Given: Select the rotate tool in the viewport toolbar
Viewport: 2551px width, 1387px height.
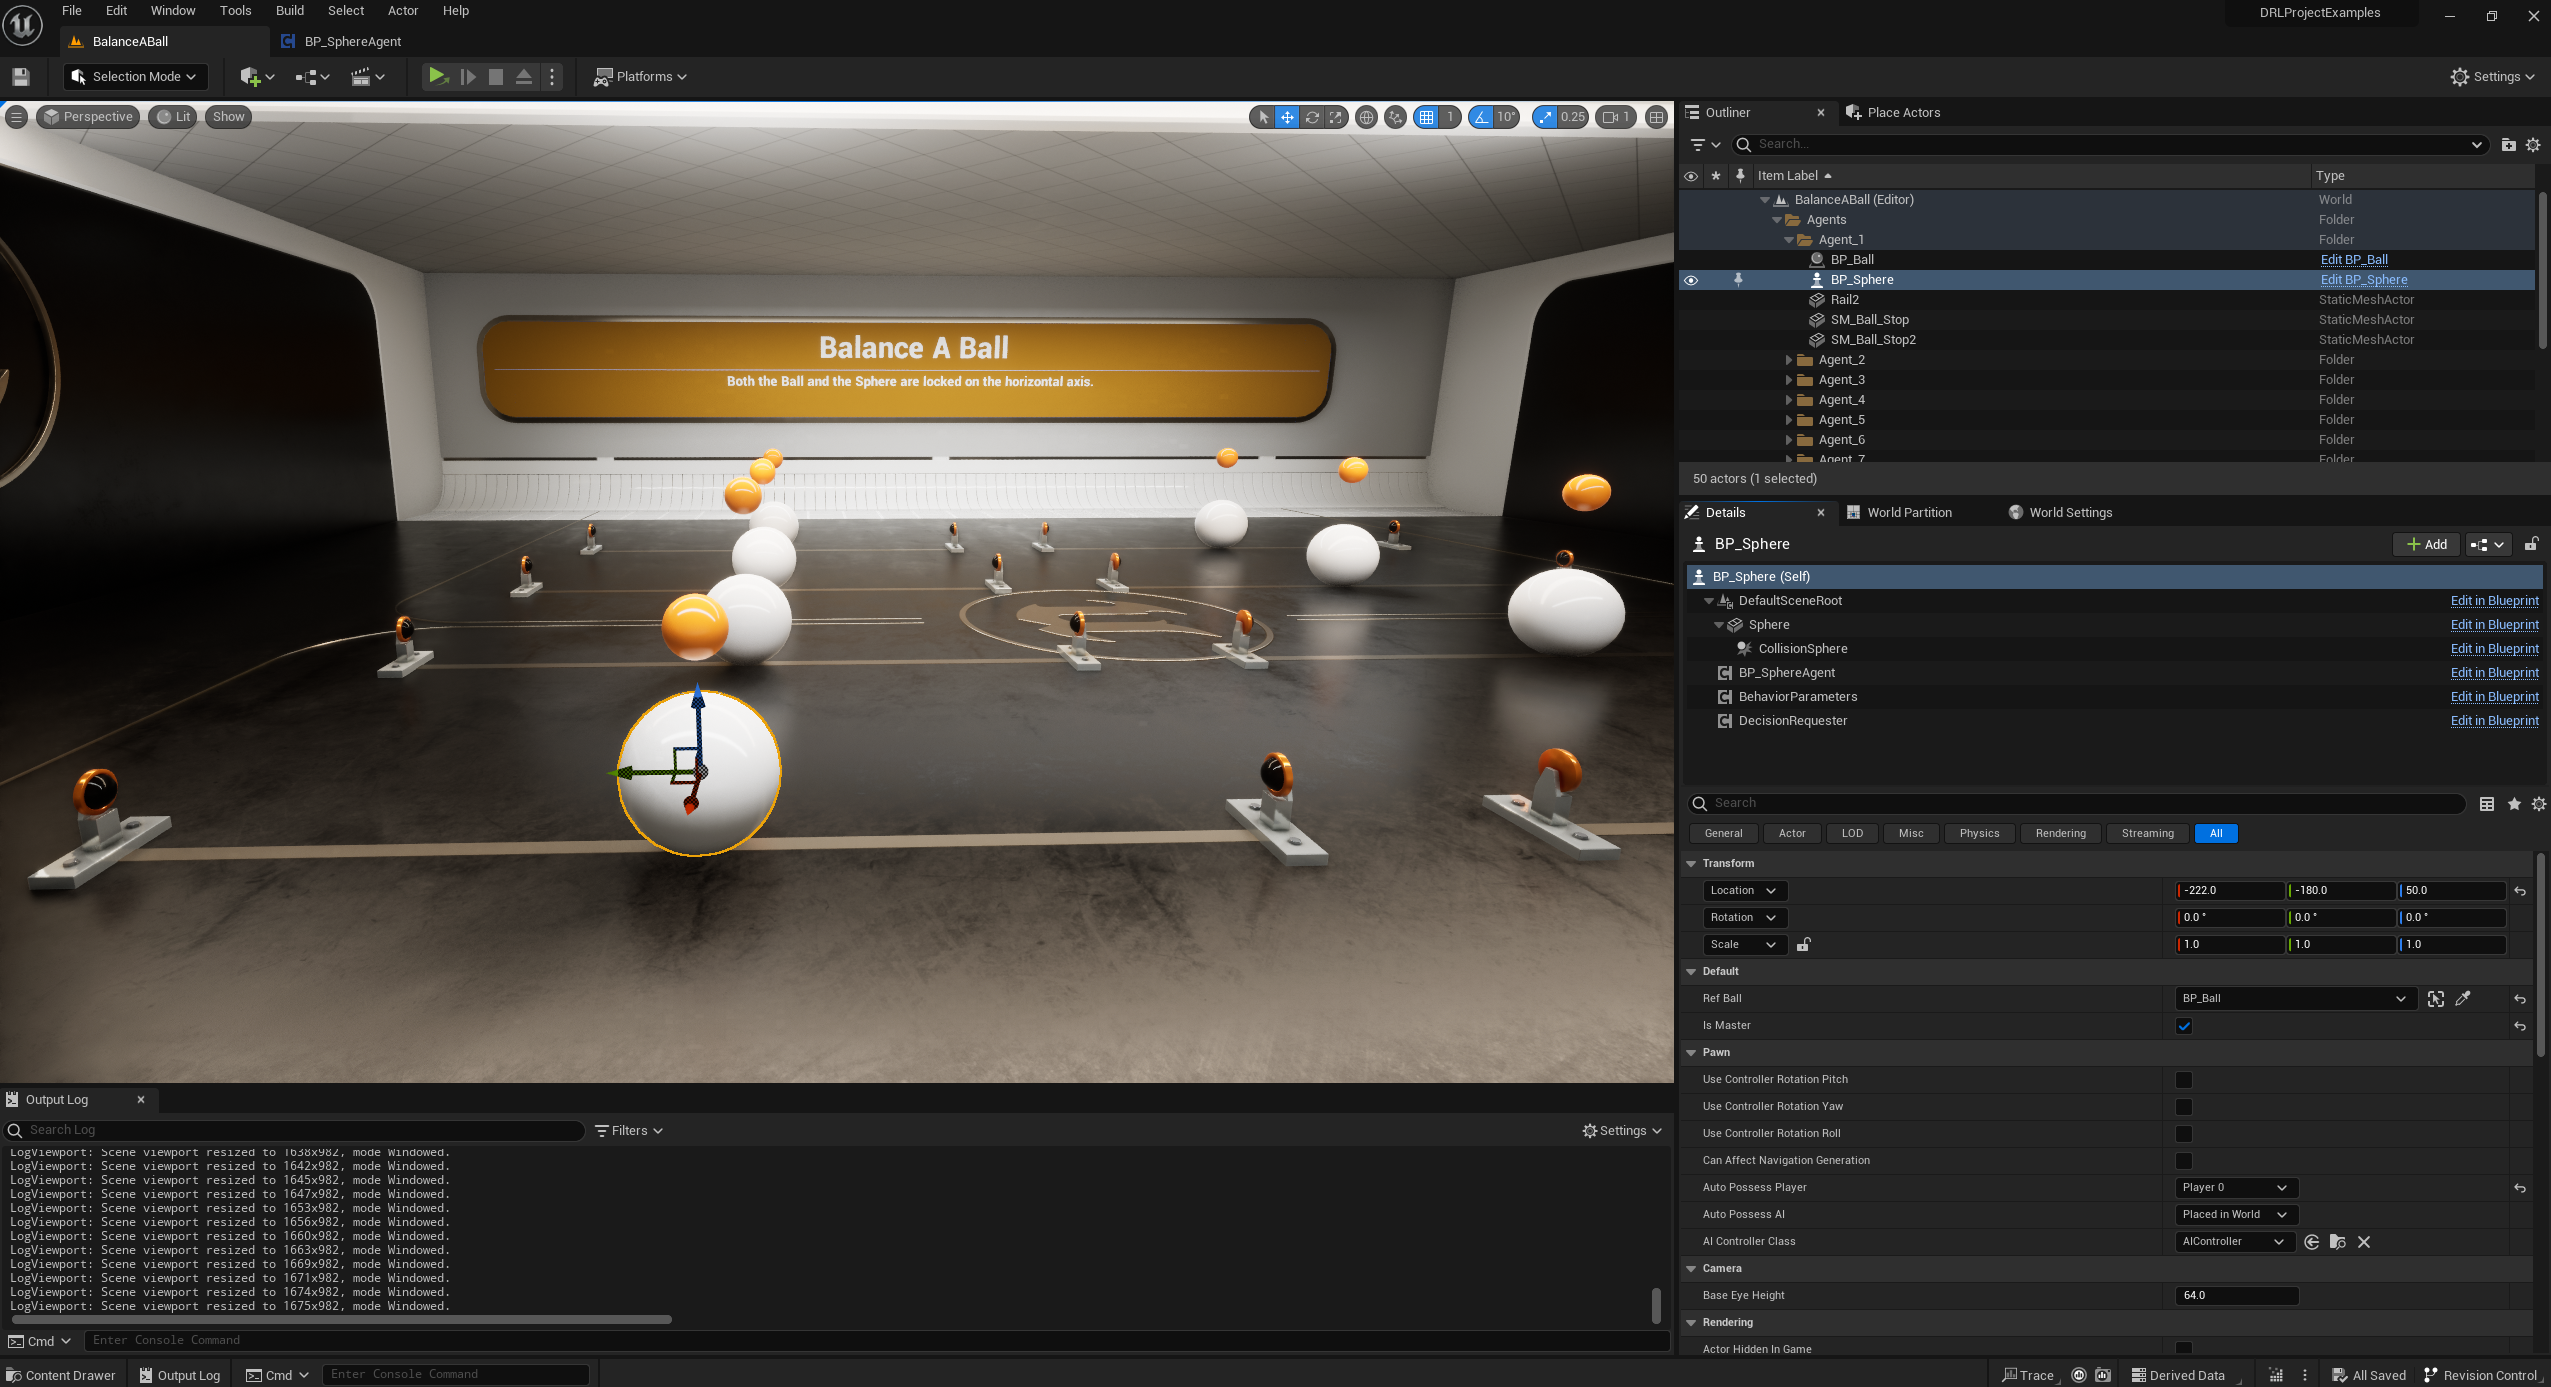Looking at the screenshot, I should (x=1311, y=117).
